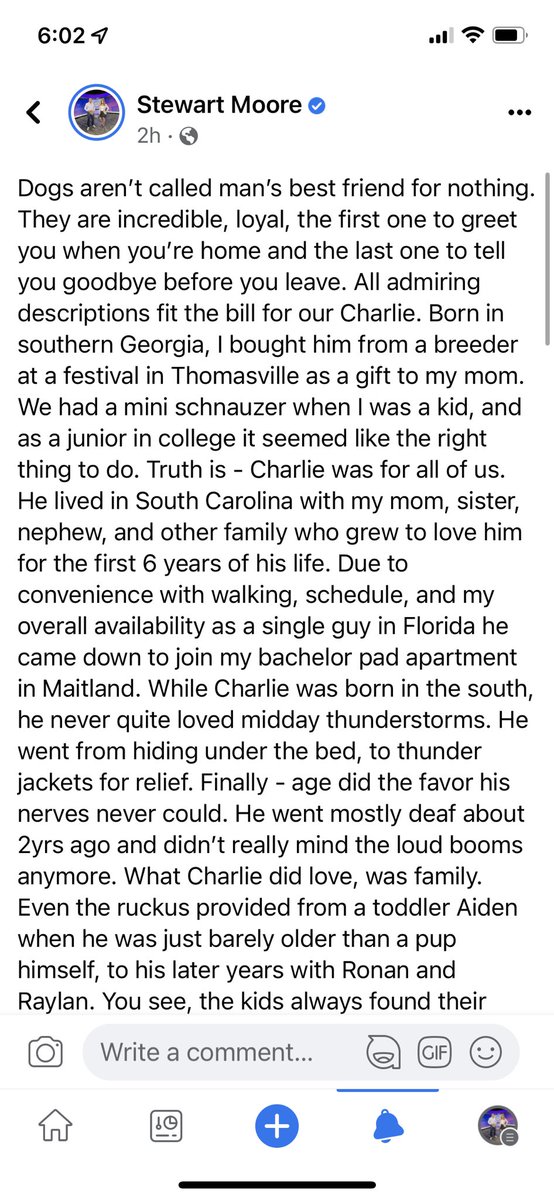
Task: Open the camera to attach a photo
Action: (x=45, y=1052)
